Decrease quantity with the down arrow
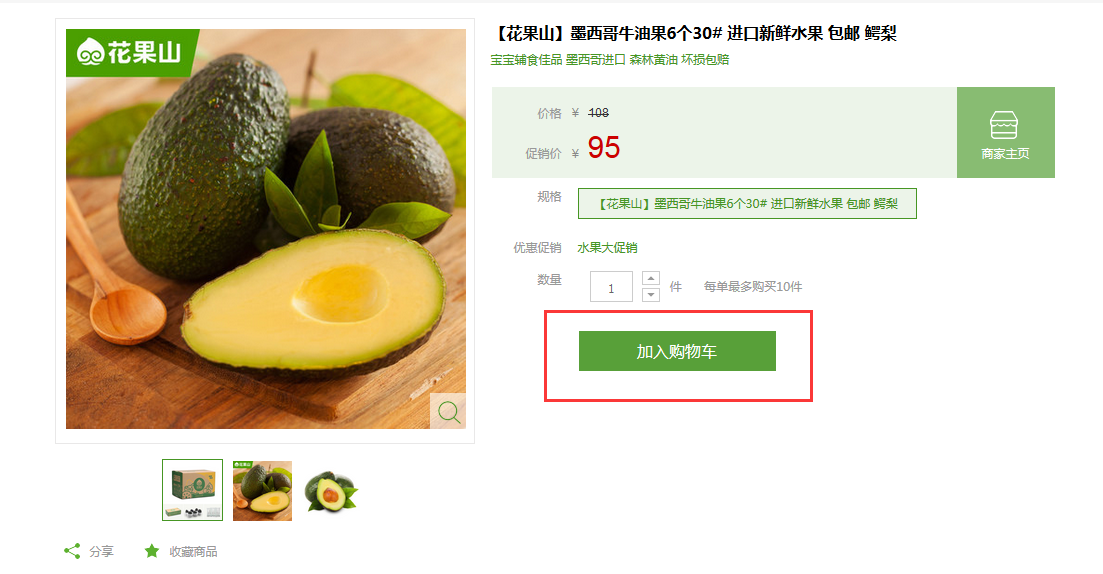 [651, 294]
